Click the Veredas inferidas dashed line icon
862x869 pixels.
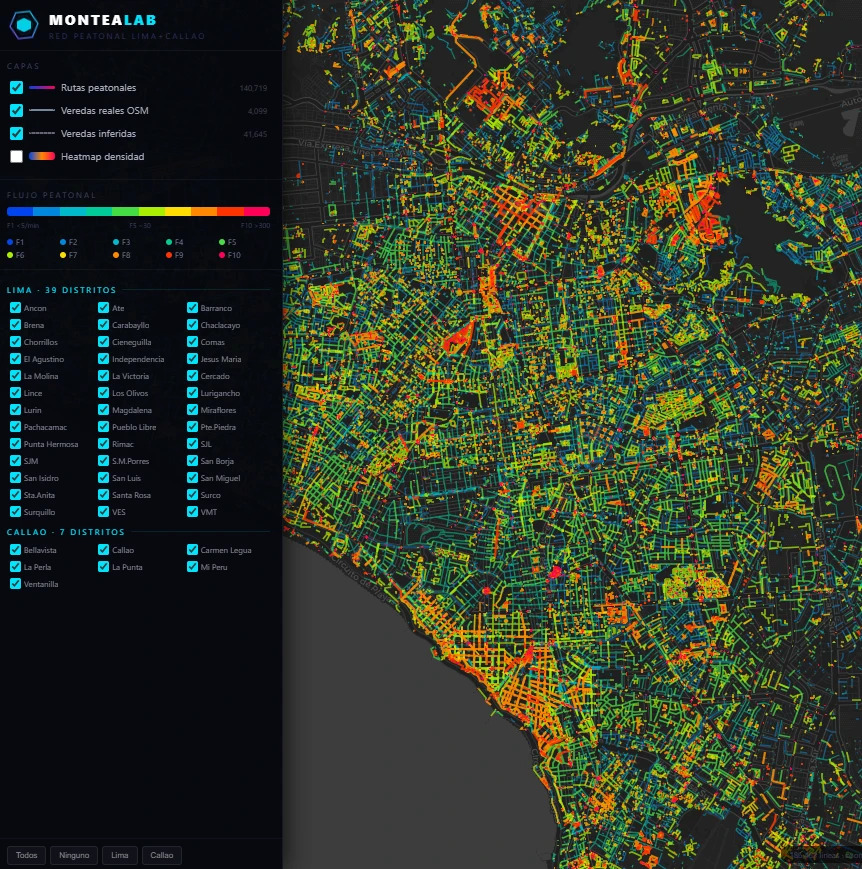click(x=42, y=134)
